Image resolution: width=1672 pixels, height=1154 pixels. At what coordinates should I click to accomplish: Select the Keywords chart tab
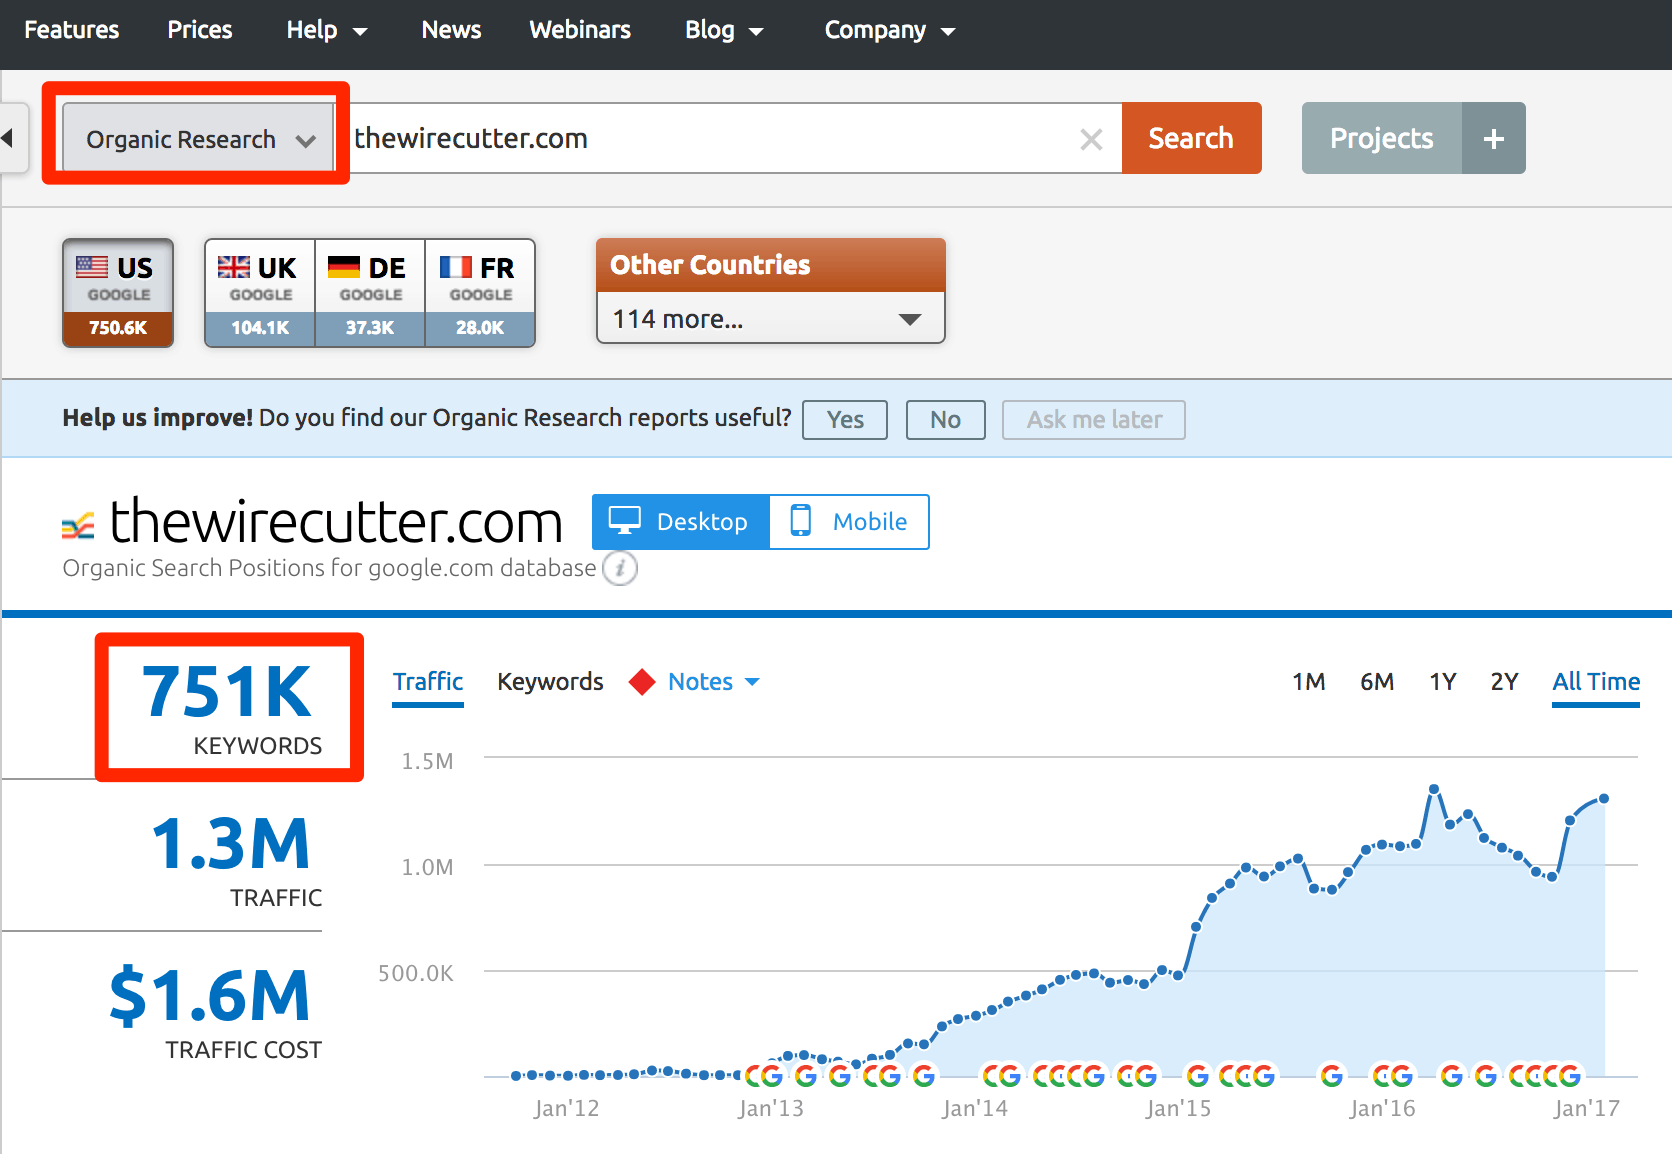coord(550,682)
